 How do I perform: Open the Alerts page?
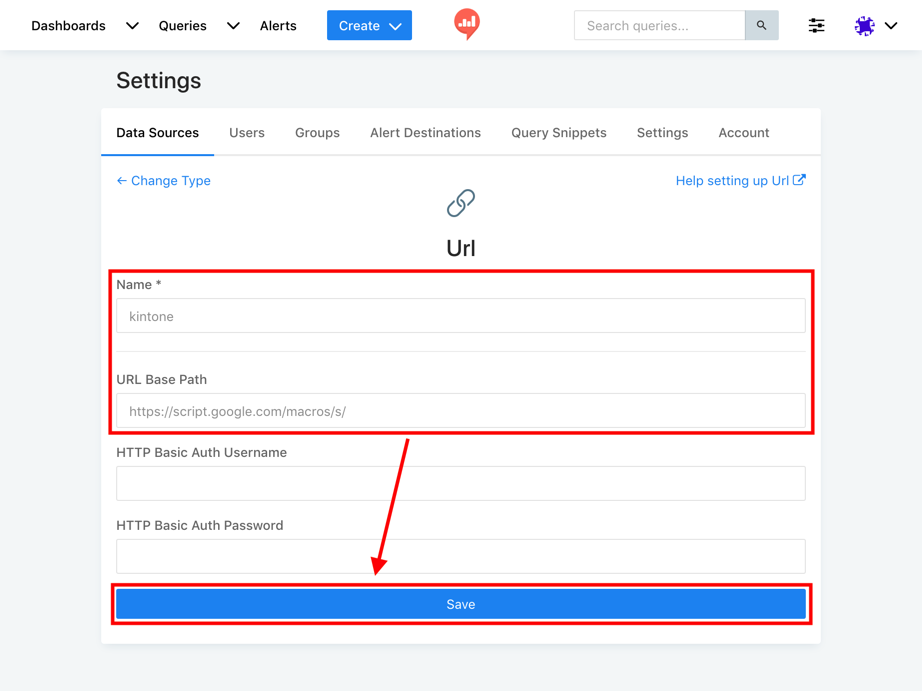pos(278,26)
